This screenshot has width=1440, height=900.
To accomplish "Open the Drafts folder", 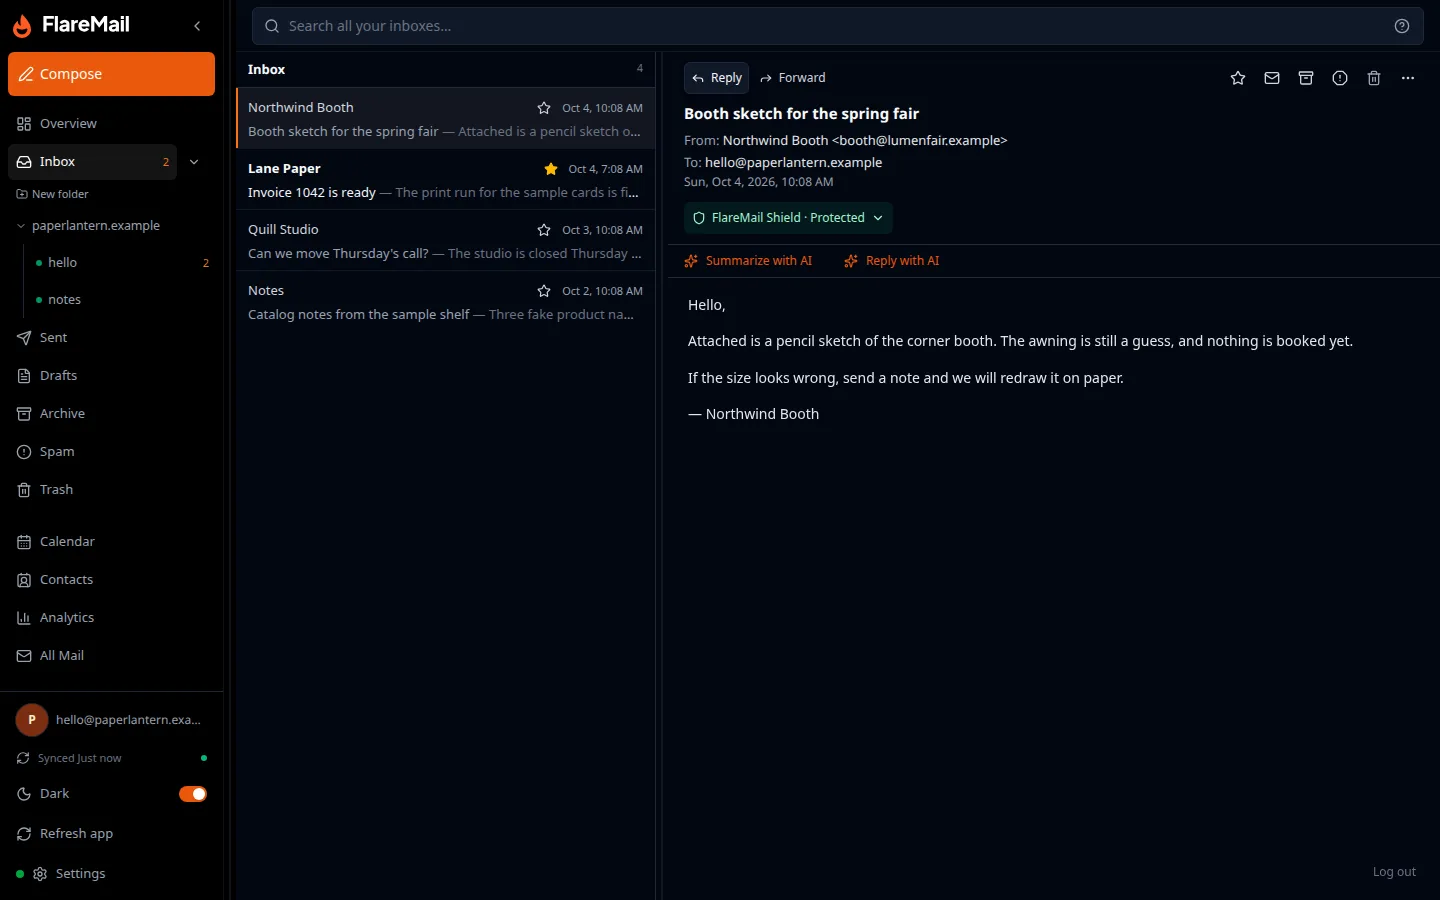I will (x=111, y=376).
